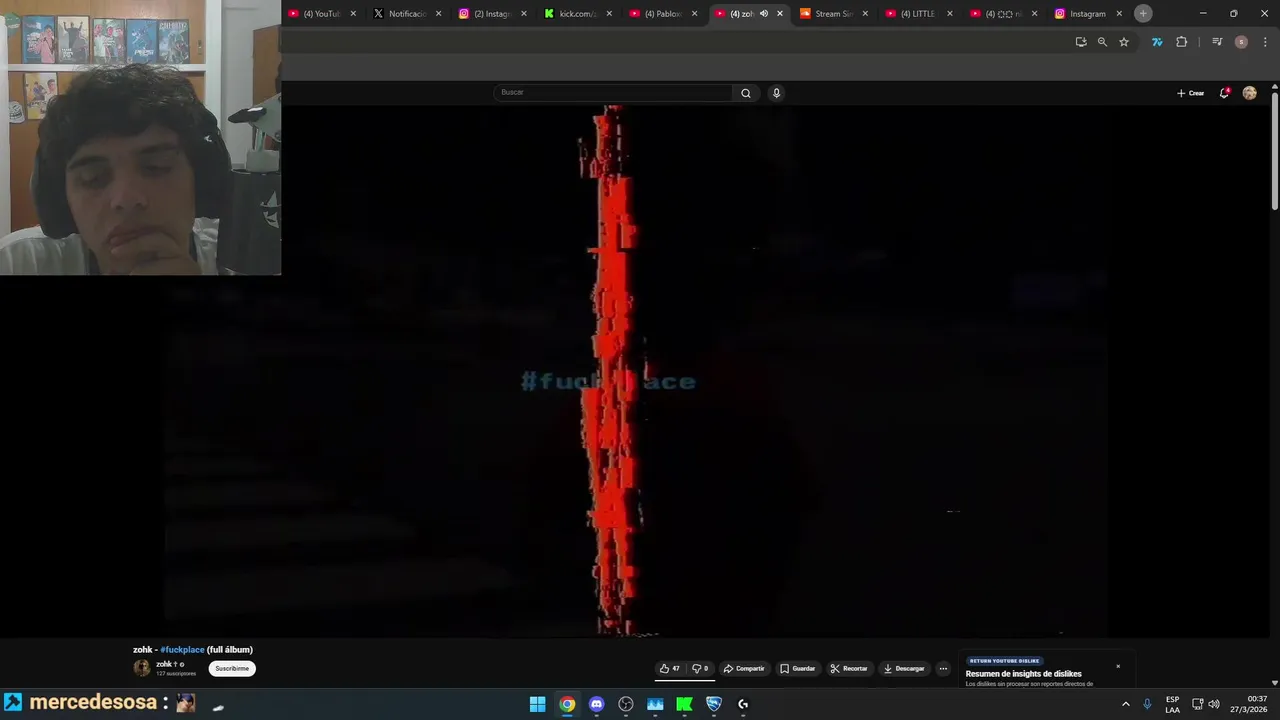Open the zohk channel name link
1280x720 pixels.
[x=163, y=664]
